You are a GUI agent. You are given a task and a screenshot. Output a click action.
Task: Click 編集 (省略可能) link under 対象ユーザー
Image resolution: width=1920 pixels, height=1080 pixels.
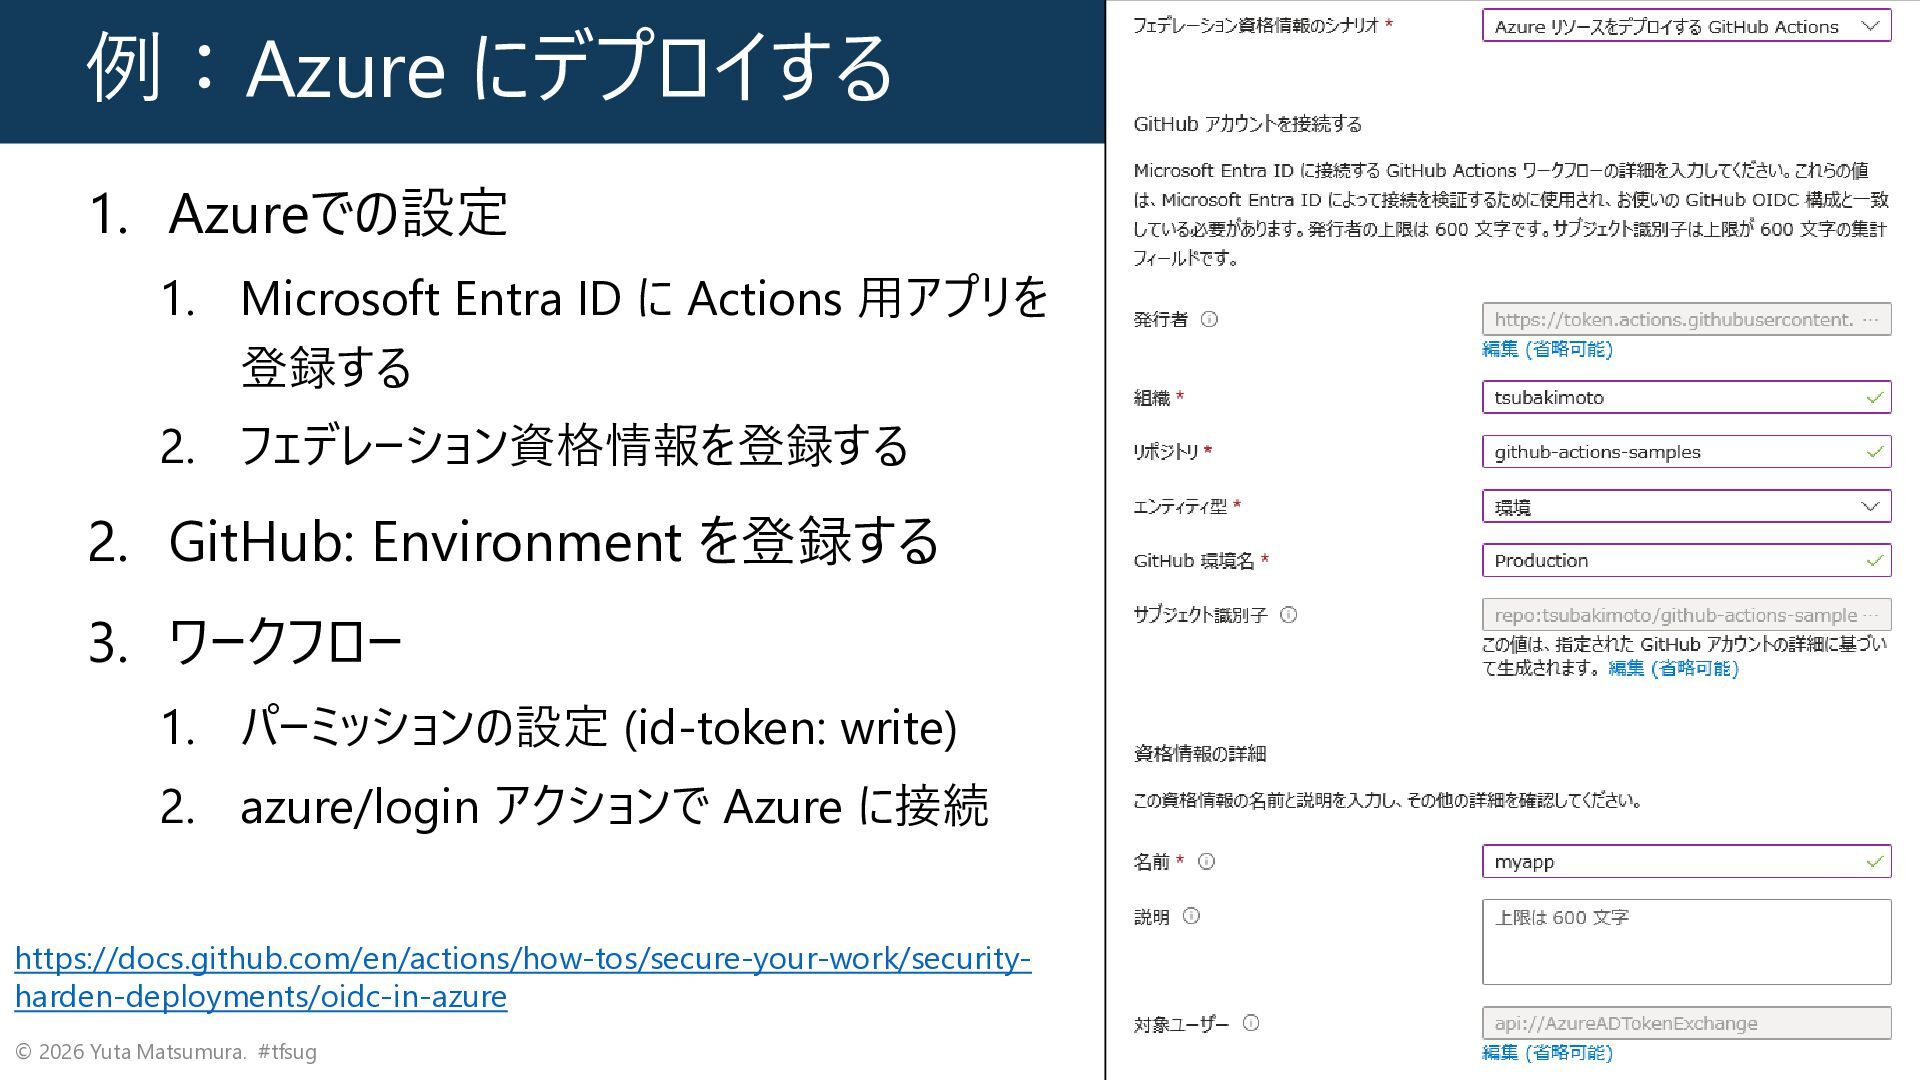[1547, 1052]
